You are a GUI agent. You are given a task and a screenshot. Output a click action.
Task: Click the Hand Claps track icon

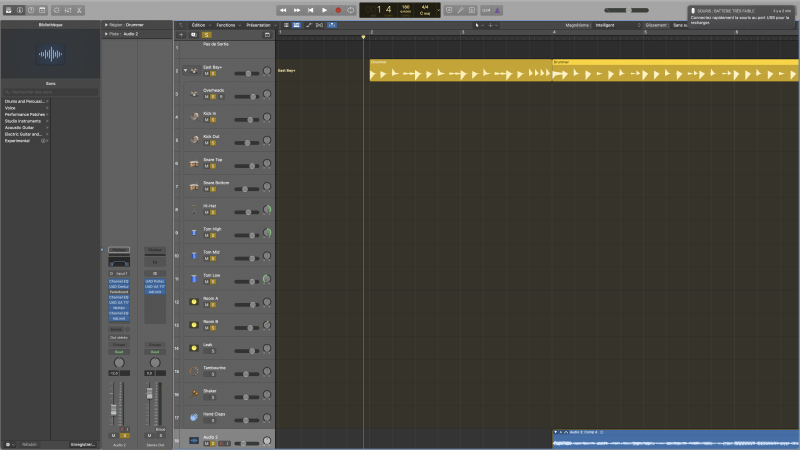tap(193, 416)
